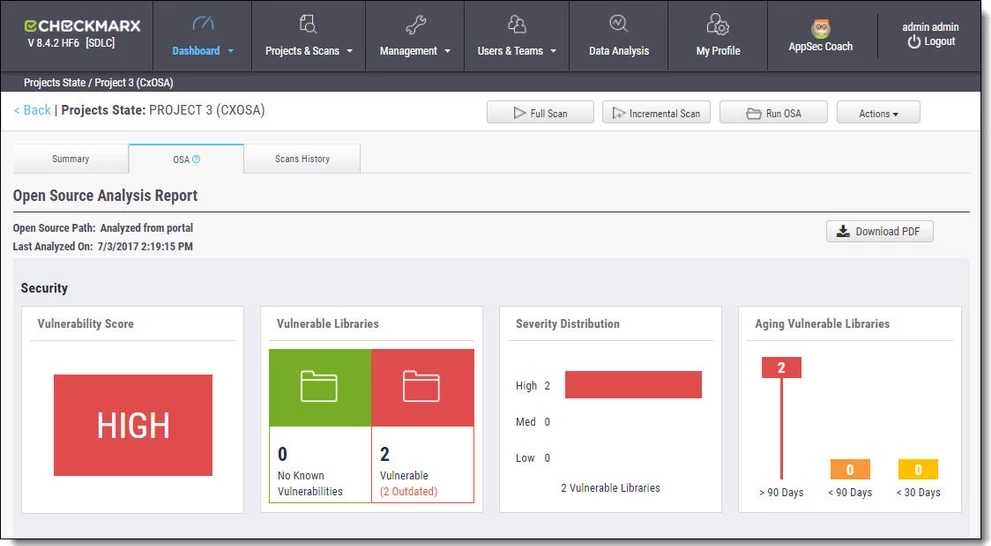
Task: Open the Data Analysis menu label
Action: point(619,51)
